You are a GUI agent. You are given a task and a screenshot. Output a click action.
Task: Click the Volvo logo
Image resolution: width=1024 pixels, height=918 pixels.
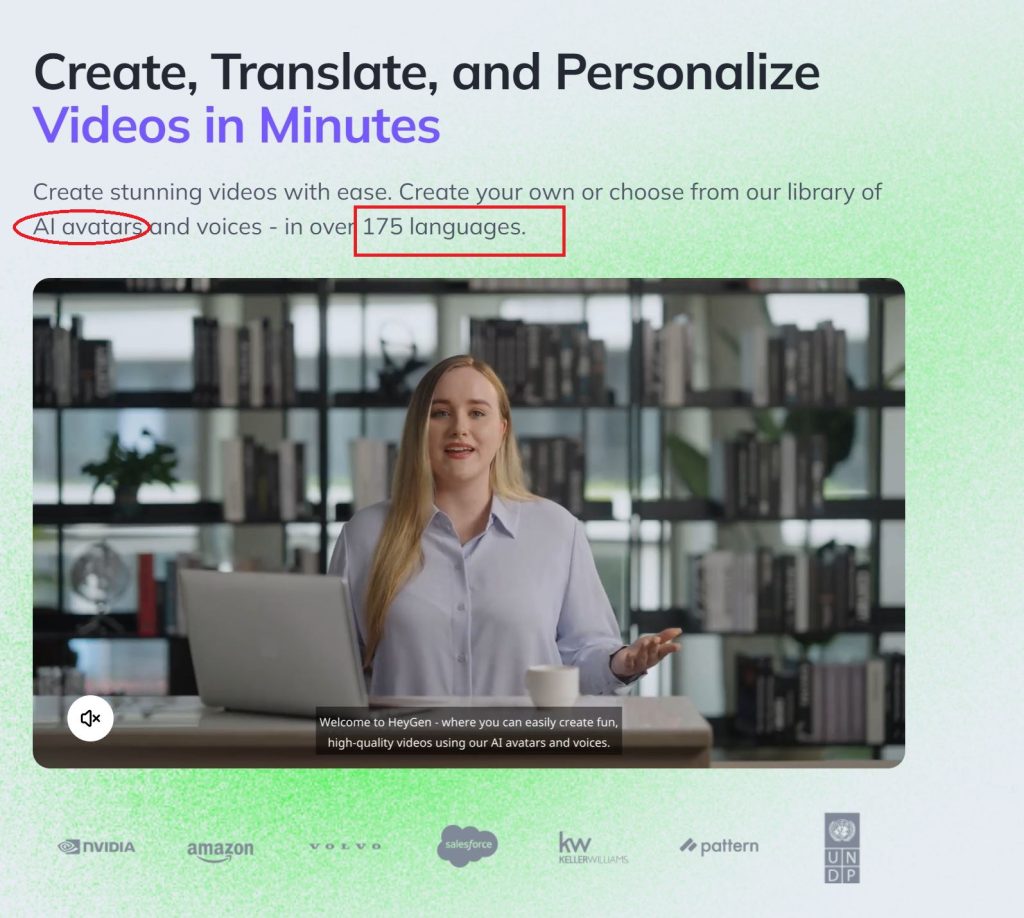click(345, 846)
